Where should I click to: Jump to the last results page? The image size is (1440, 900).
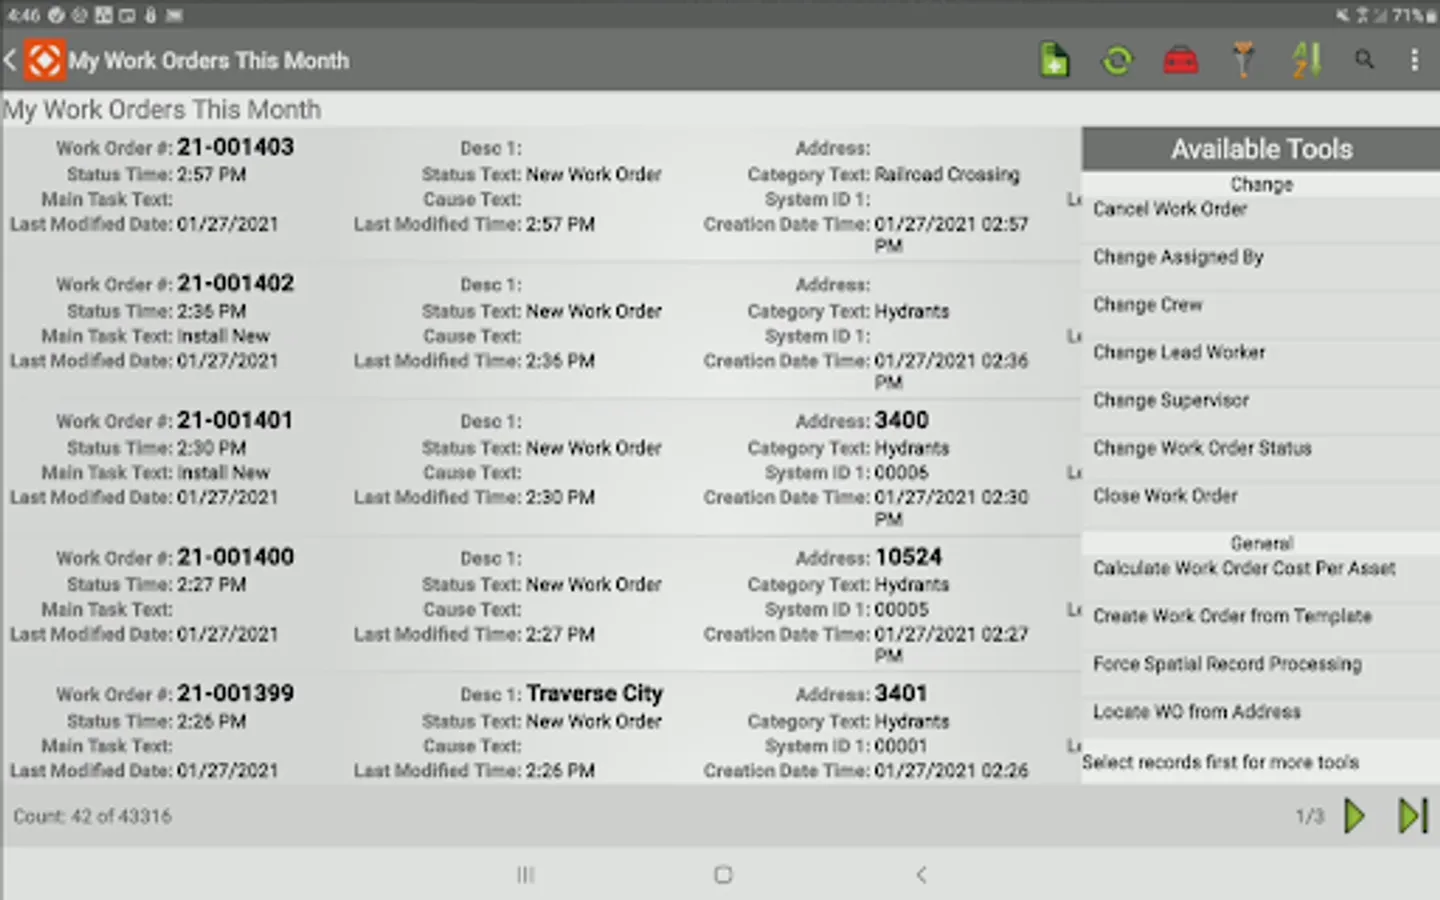click(x=1412, y=816)
